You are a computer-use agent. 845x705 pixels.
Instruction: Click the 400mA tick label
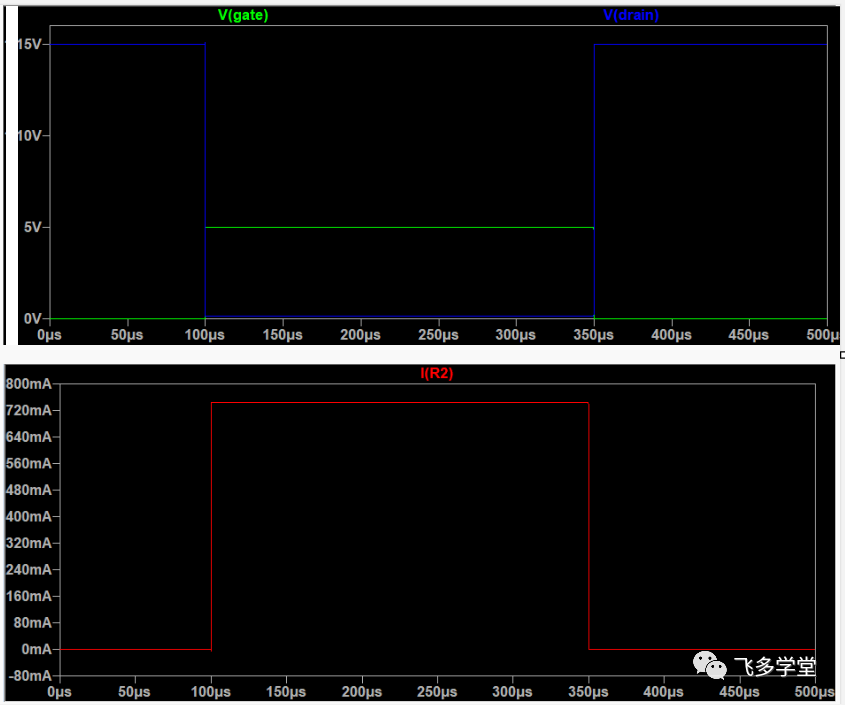pos(30,517)
